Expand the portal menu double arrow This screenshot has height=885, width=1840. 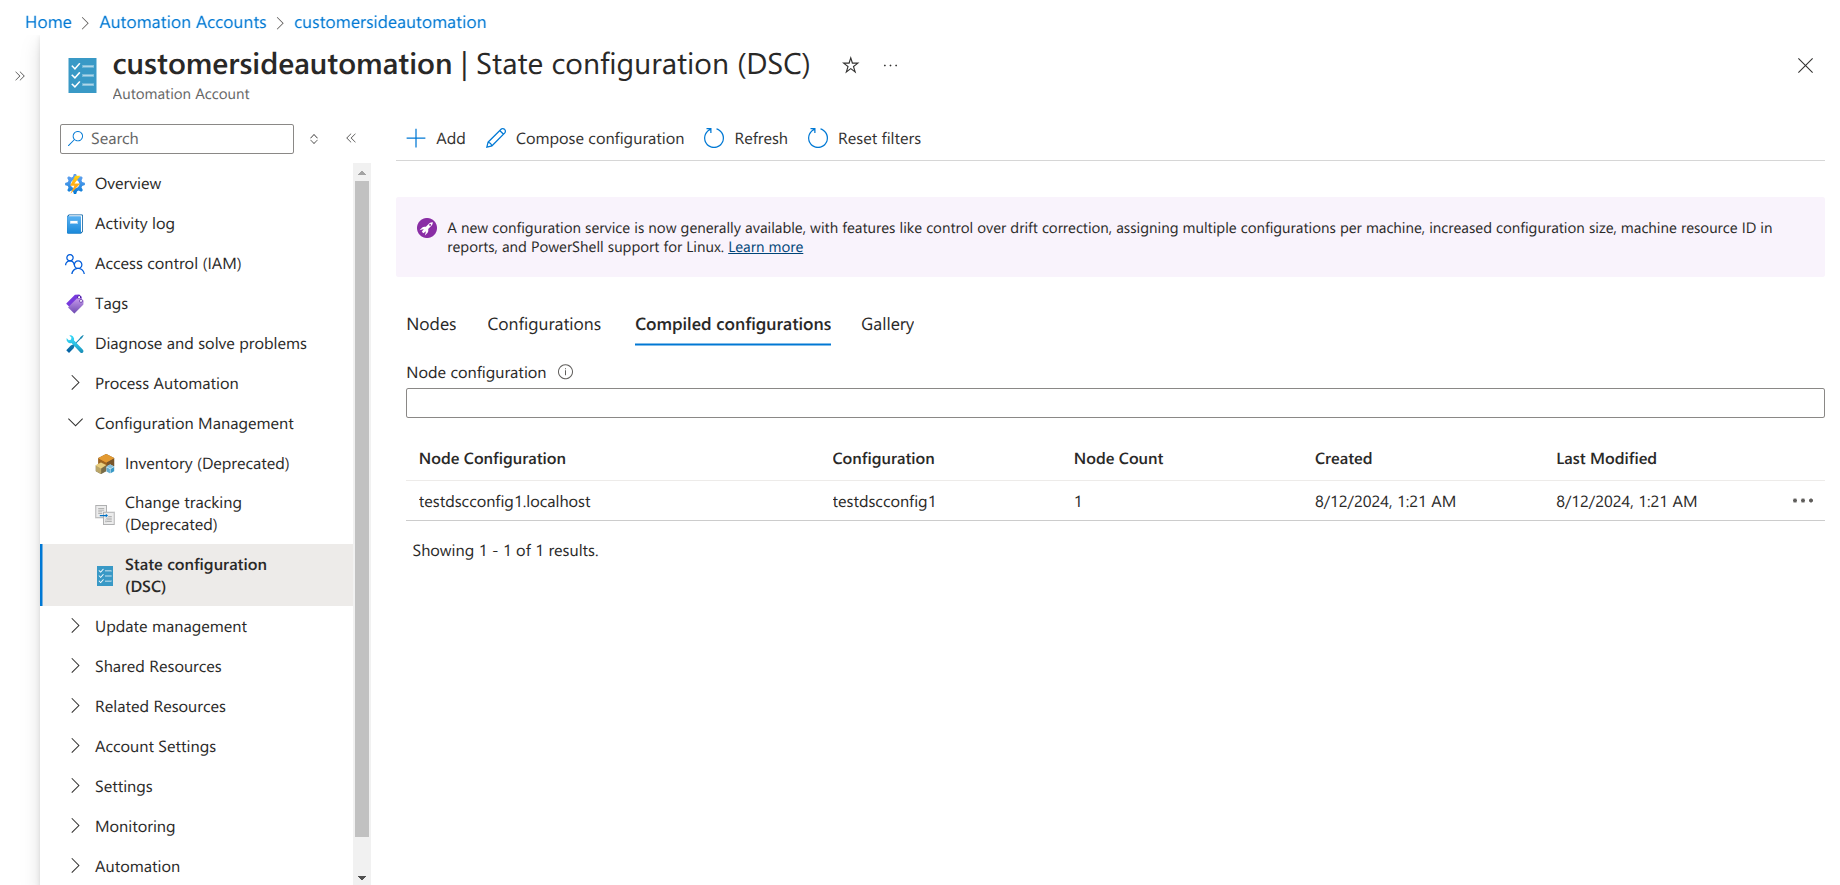pyautogui.click(x=20, y=76)
